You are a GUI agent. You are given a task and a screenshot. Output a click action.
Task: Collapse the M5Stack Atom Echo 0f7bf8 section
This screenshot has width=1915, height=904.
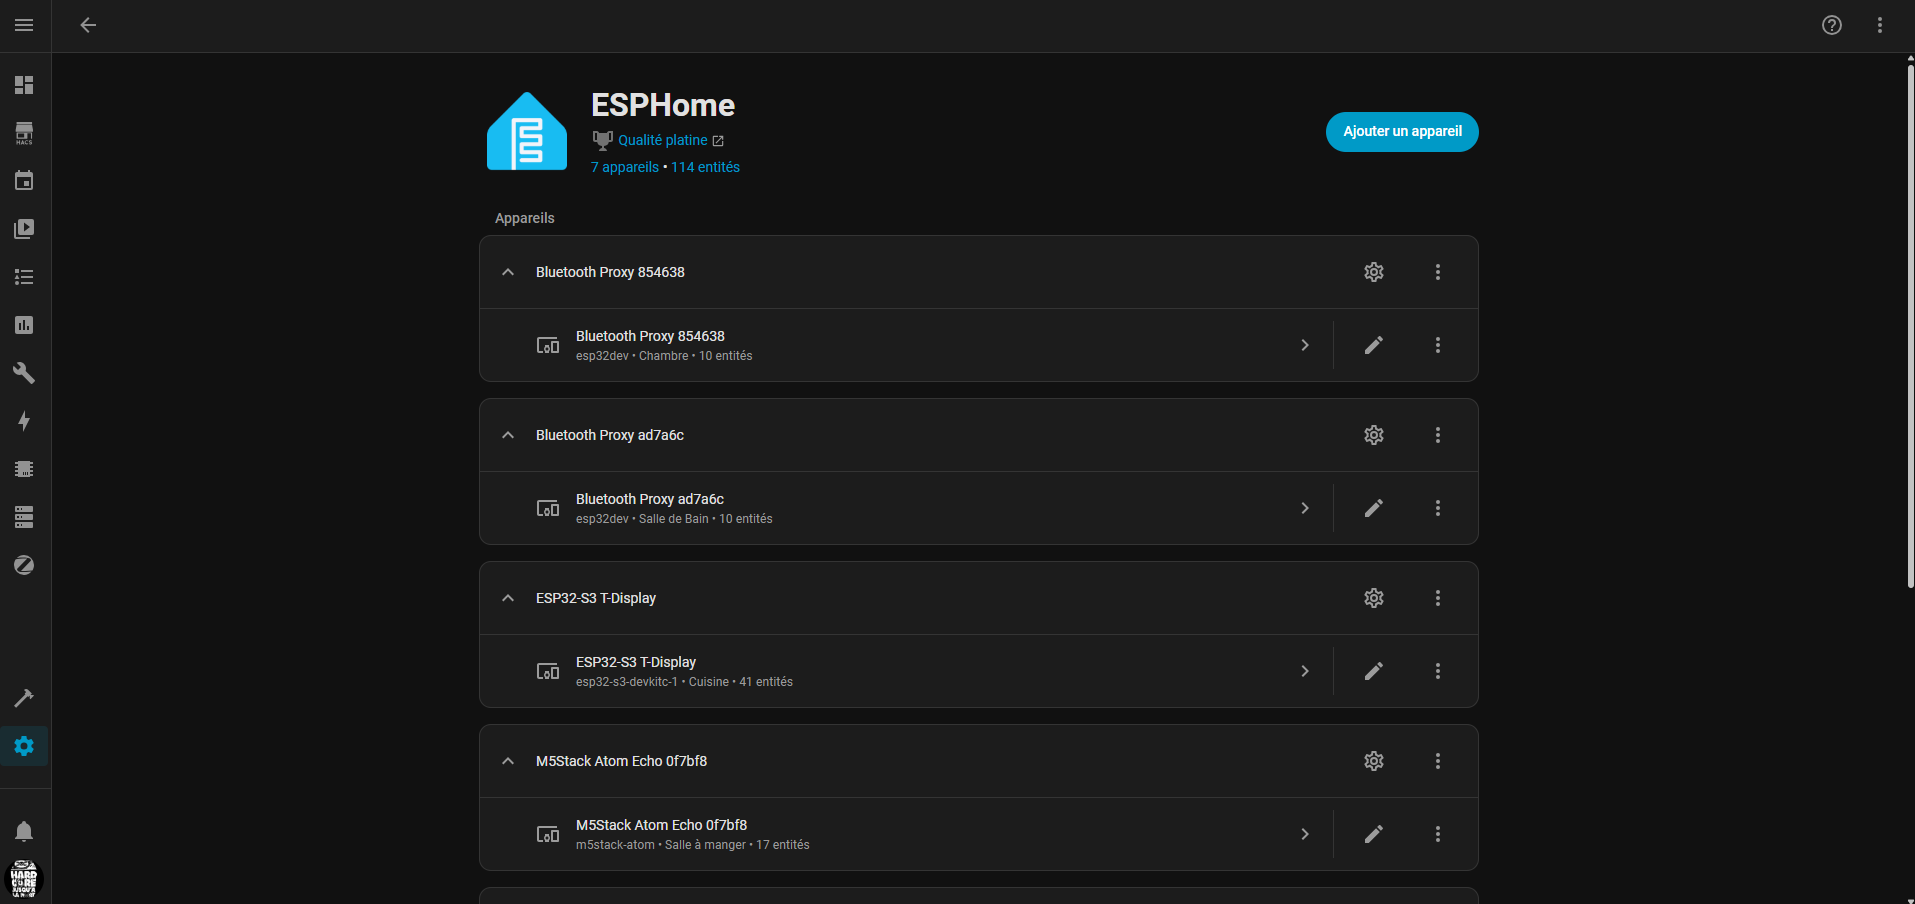point(508,761)
